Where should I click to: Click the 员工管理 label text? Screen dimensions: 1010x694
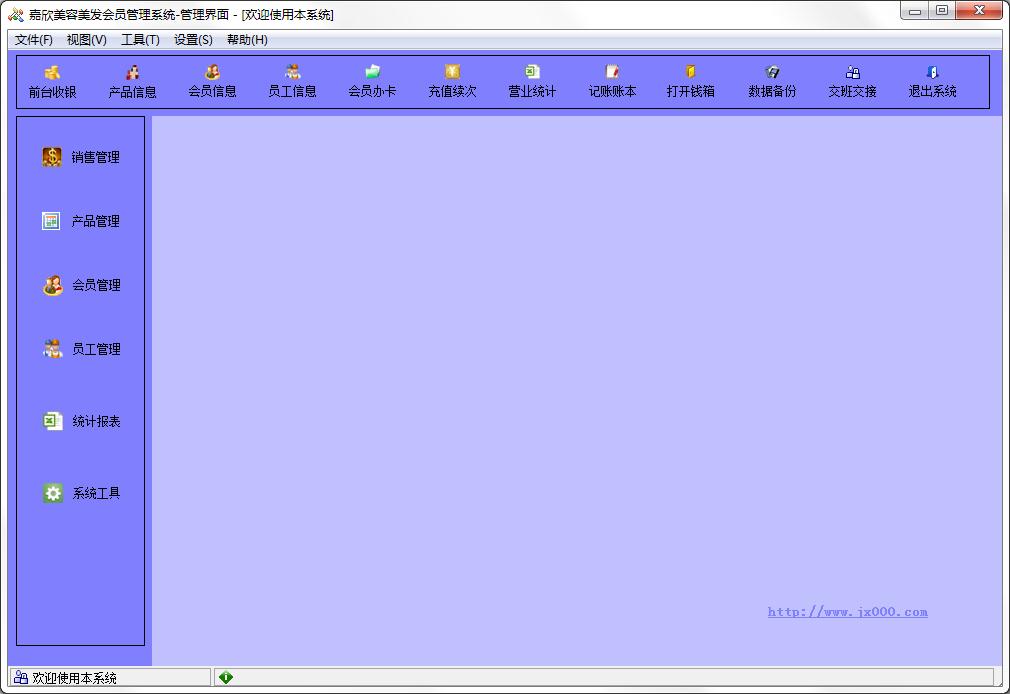(x=96, y=349)
